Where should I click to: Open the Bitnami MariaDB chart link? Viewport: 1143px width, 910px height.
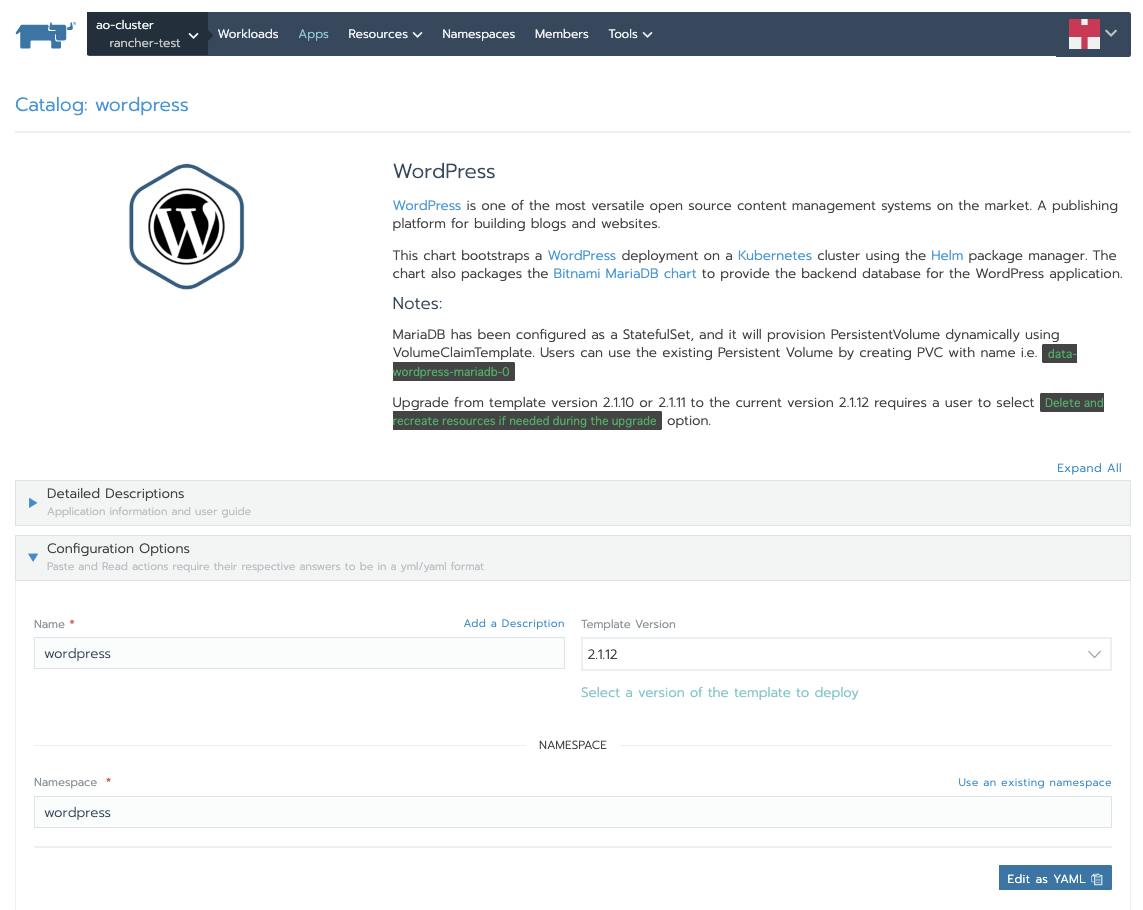pyautogui.click(x=625, y=273)
